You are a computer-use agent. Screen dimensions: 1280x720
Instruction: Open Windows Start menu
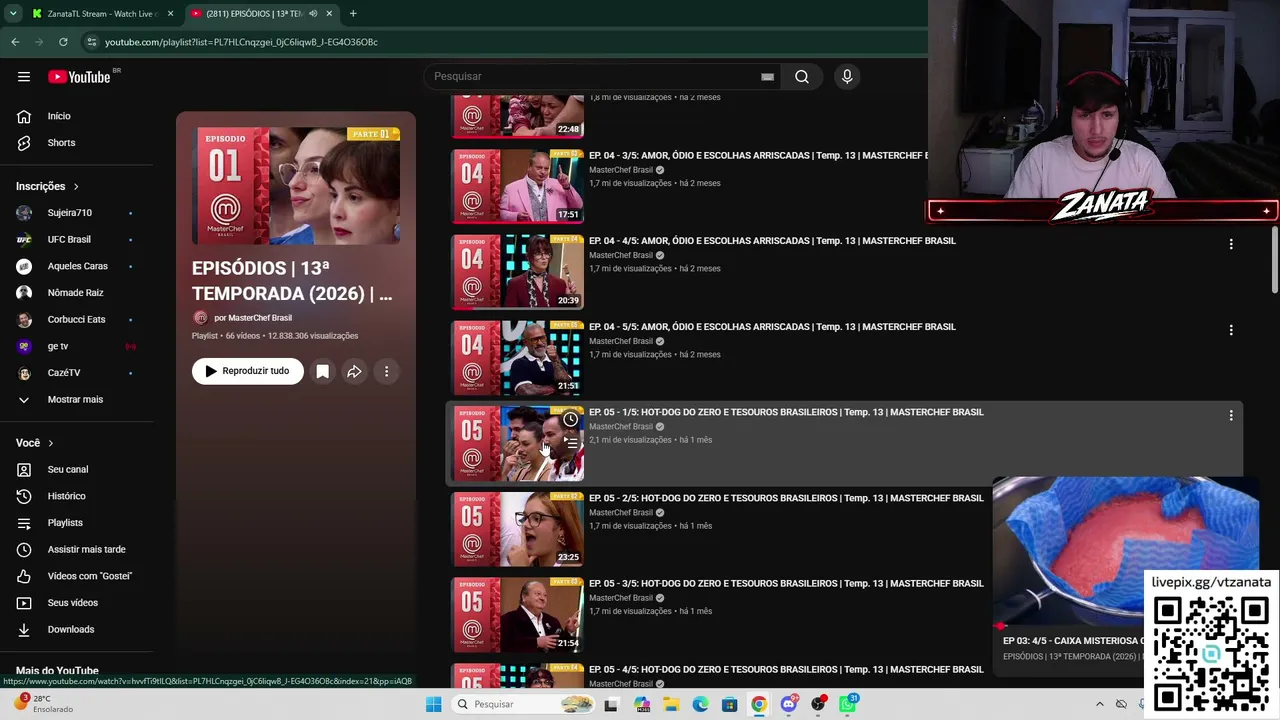click(433, 704)
